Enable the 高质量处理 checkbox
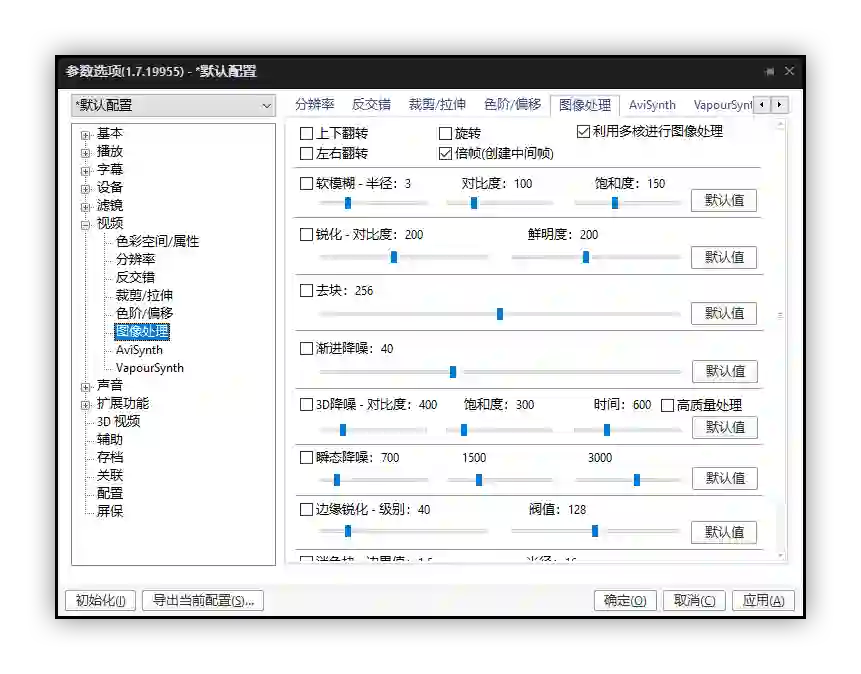 tap(668, 405)
